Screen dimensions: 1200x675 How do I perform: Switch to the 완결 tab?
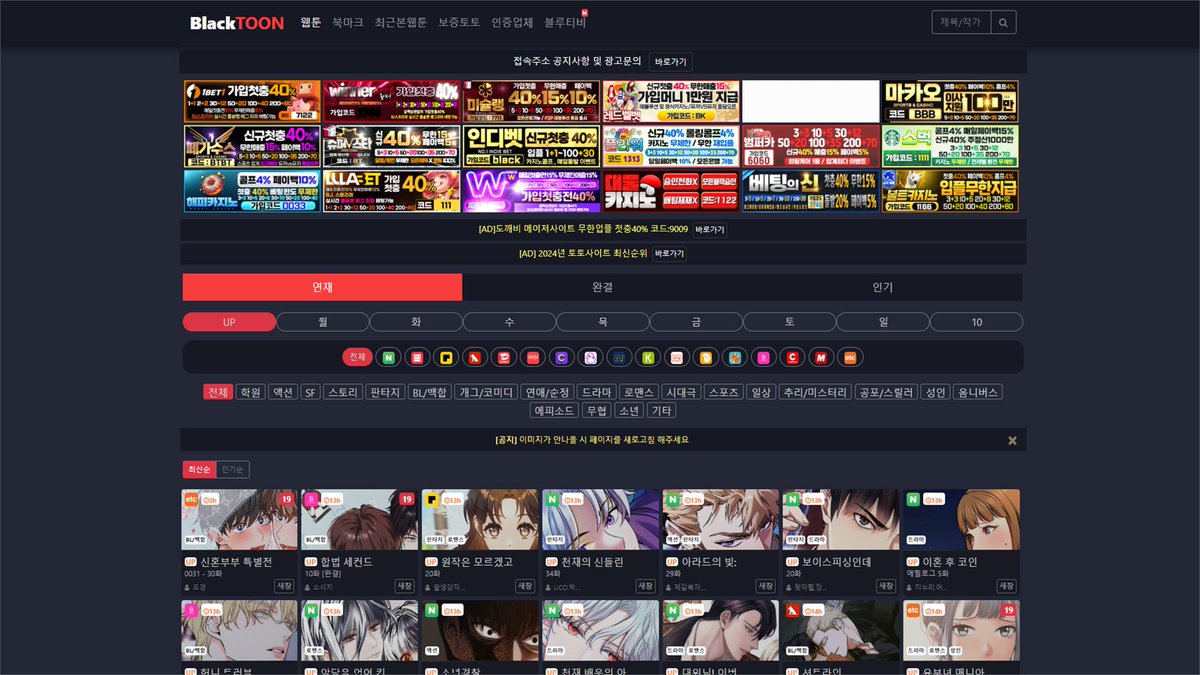click(602, 287)
